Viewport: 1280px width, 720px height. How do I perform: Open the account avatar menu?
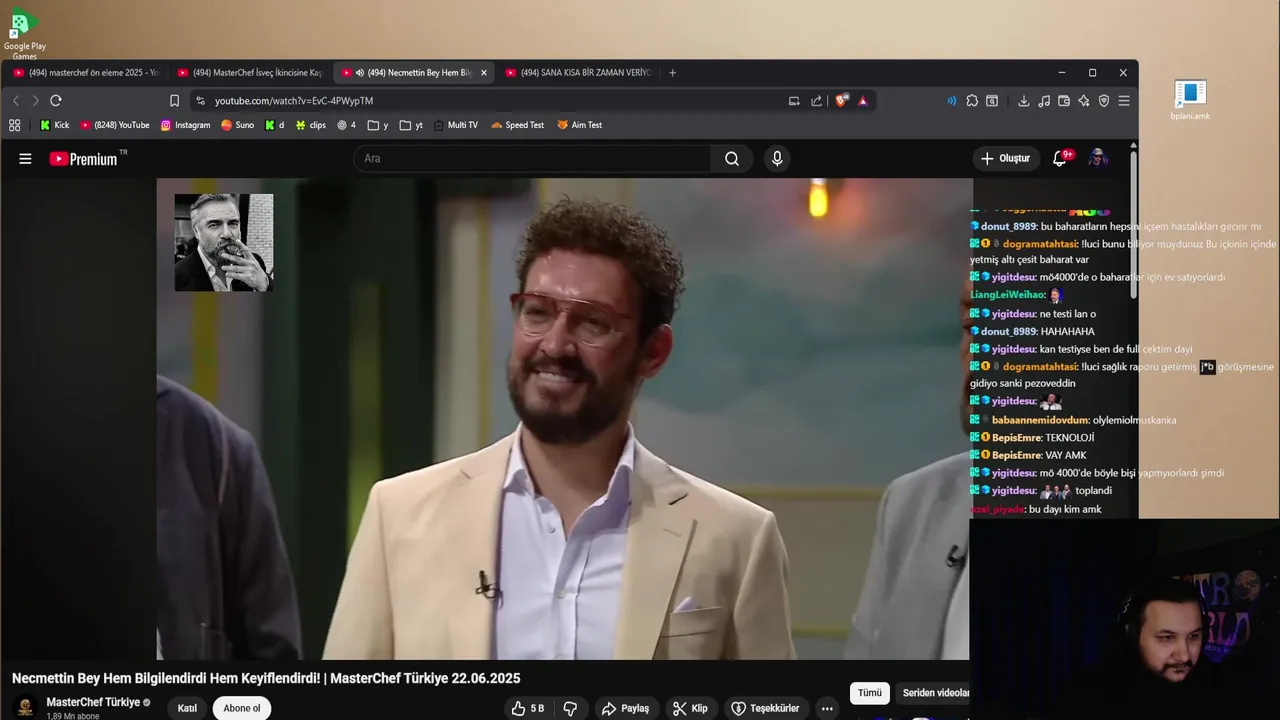(1098, 158)
